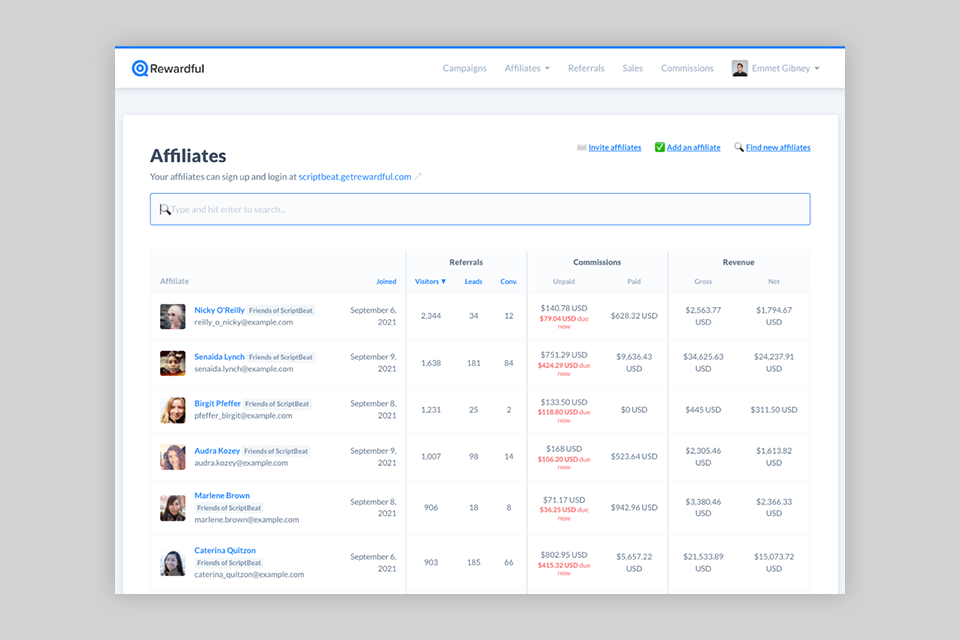Open Senaida Lynch's affiliate profile

click(x=219, y=356)
